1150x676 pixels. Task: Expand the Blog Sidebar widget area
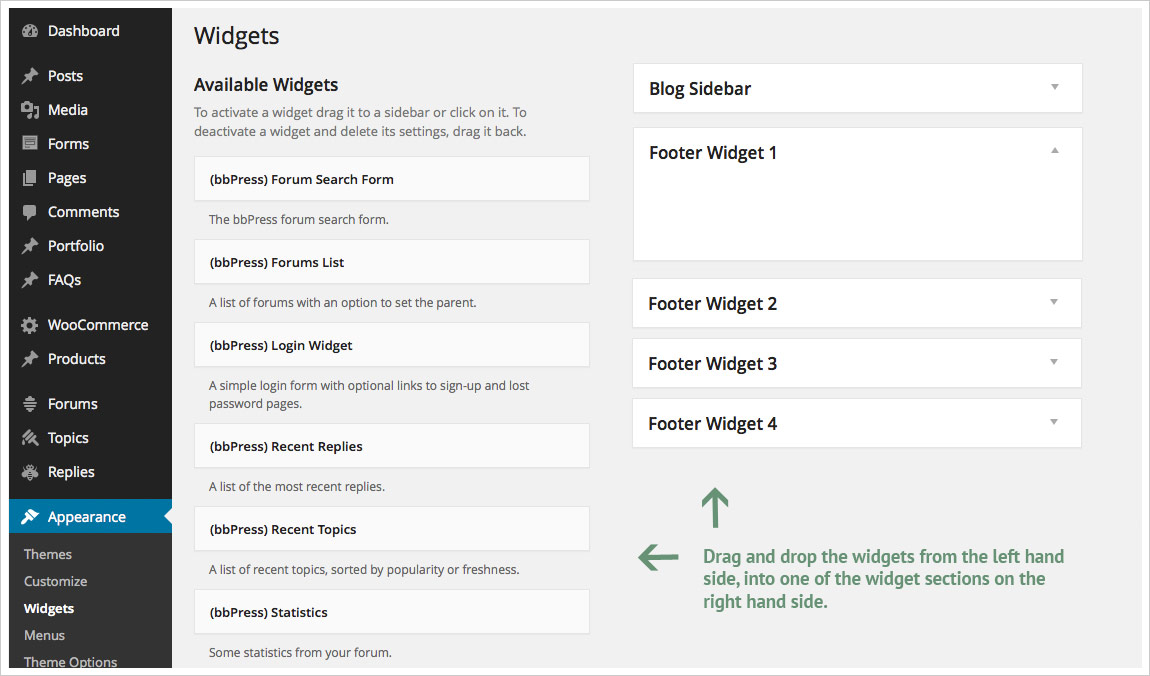pyautogui.click(x=1054, y=87)
